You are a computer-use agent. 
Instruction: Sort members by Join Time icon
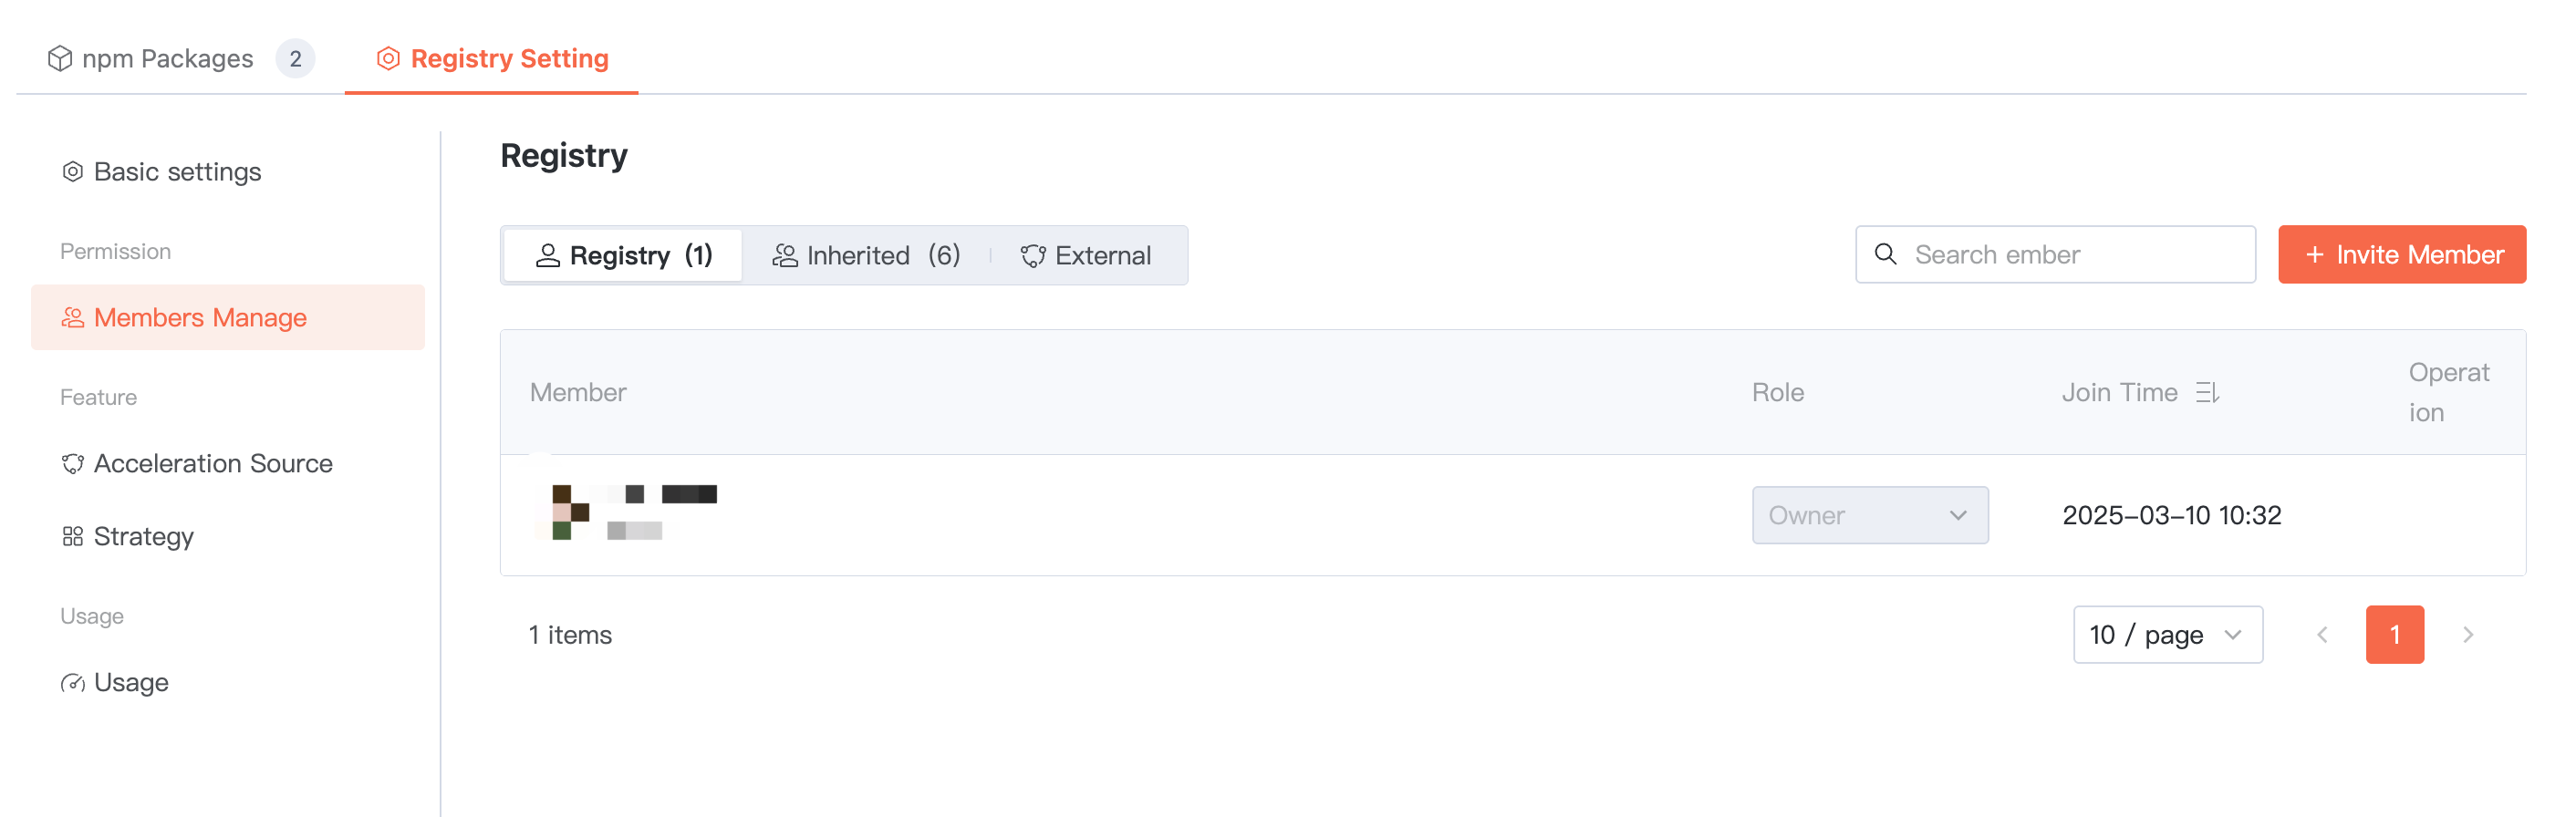point(2207,393)
